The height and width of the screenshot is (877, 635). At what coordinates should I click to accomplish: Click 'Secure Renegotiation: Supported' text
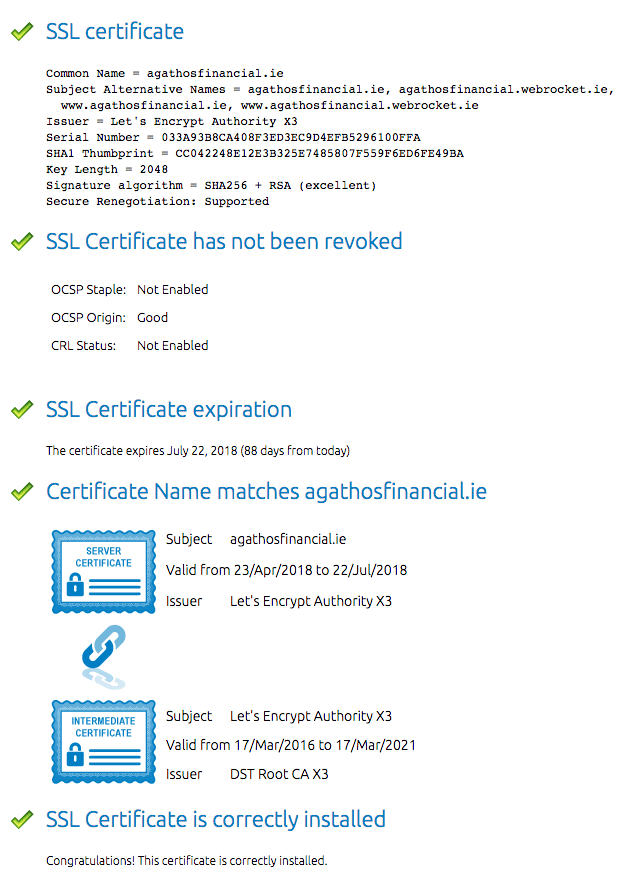click(x=158, y=201)
